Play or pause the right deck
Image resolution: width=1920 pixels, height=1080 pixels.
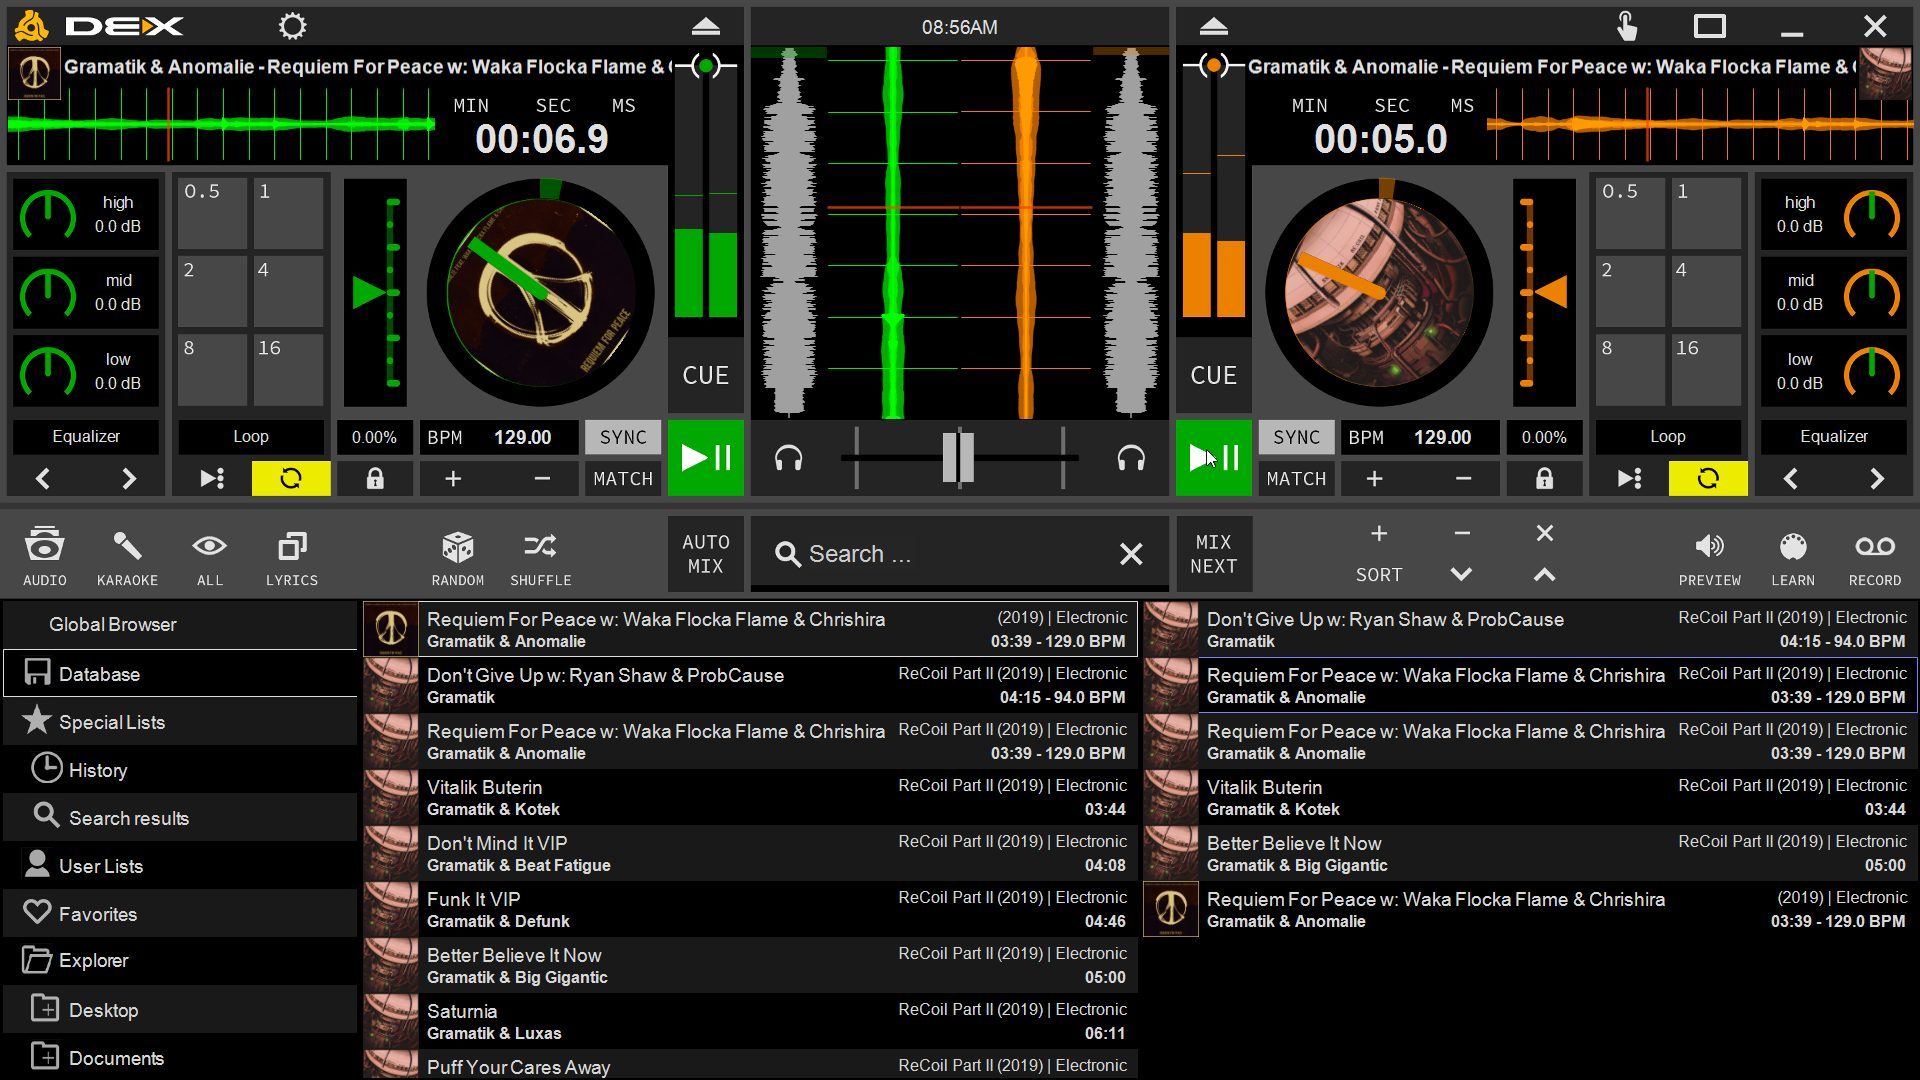click(x=1214, y=458)
